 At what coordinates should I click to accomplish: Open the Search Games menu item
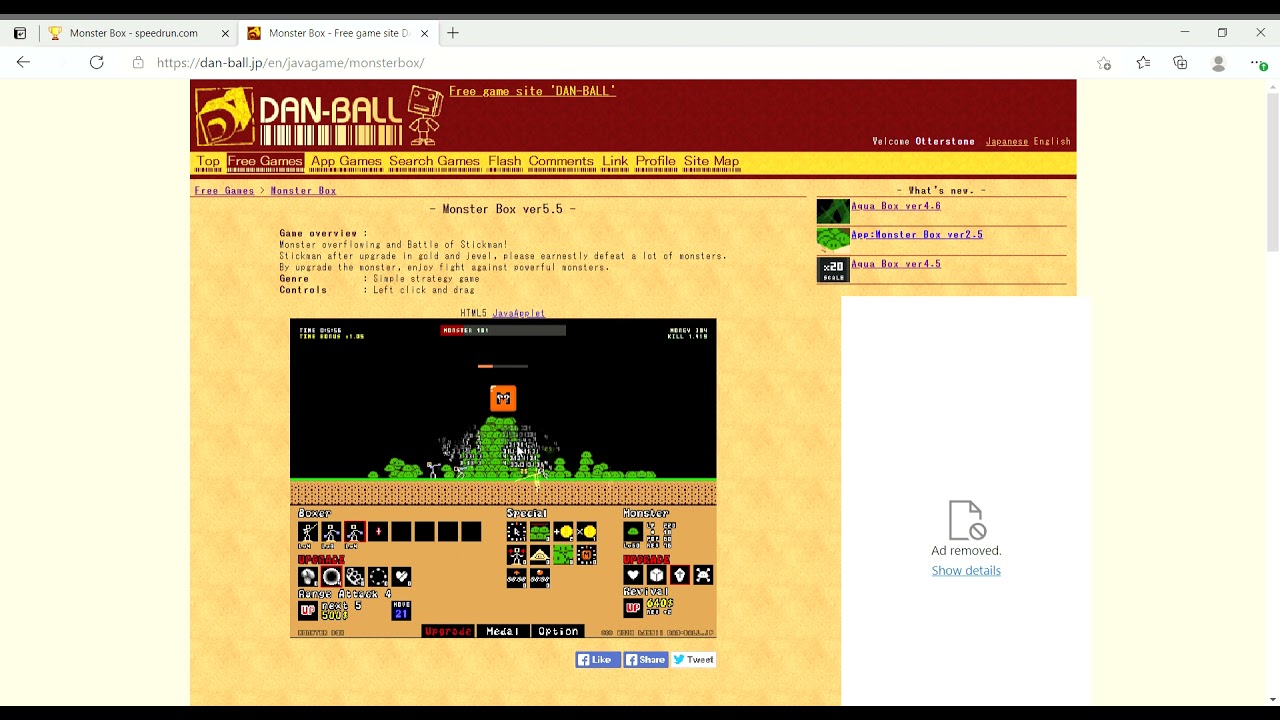pyautogui.click(x=434, y=161)
